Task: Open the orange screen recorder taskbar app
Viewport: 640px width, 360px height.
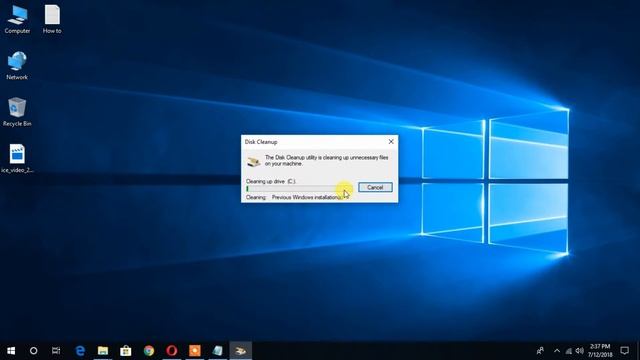Action: (195, 351)
